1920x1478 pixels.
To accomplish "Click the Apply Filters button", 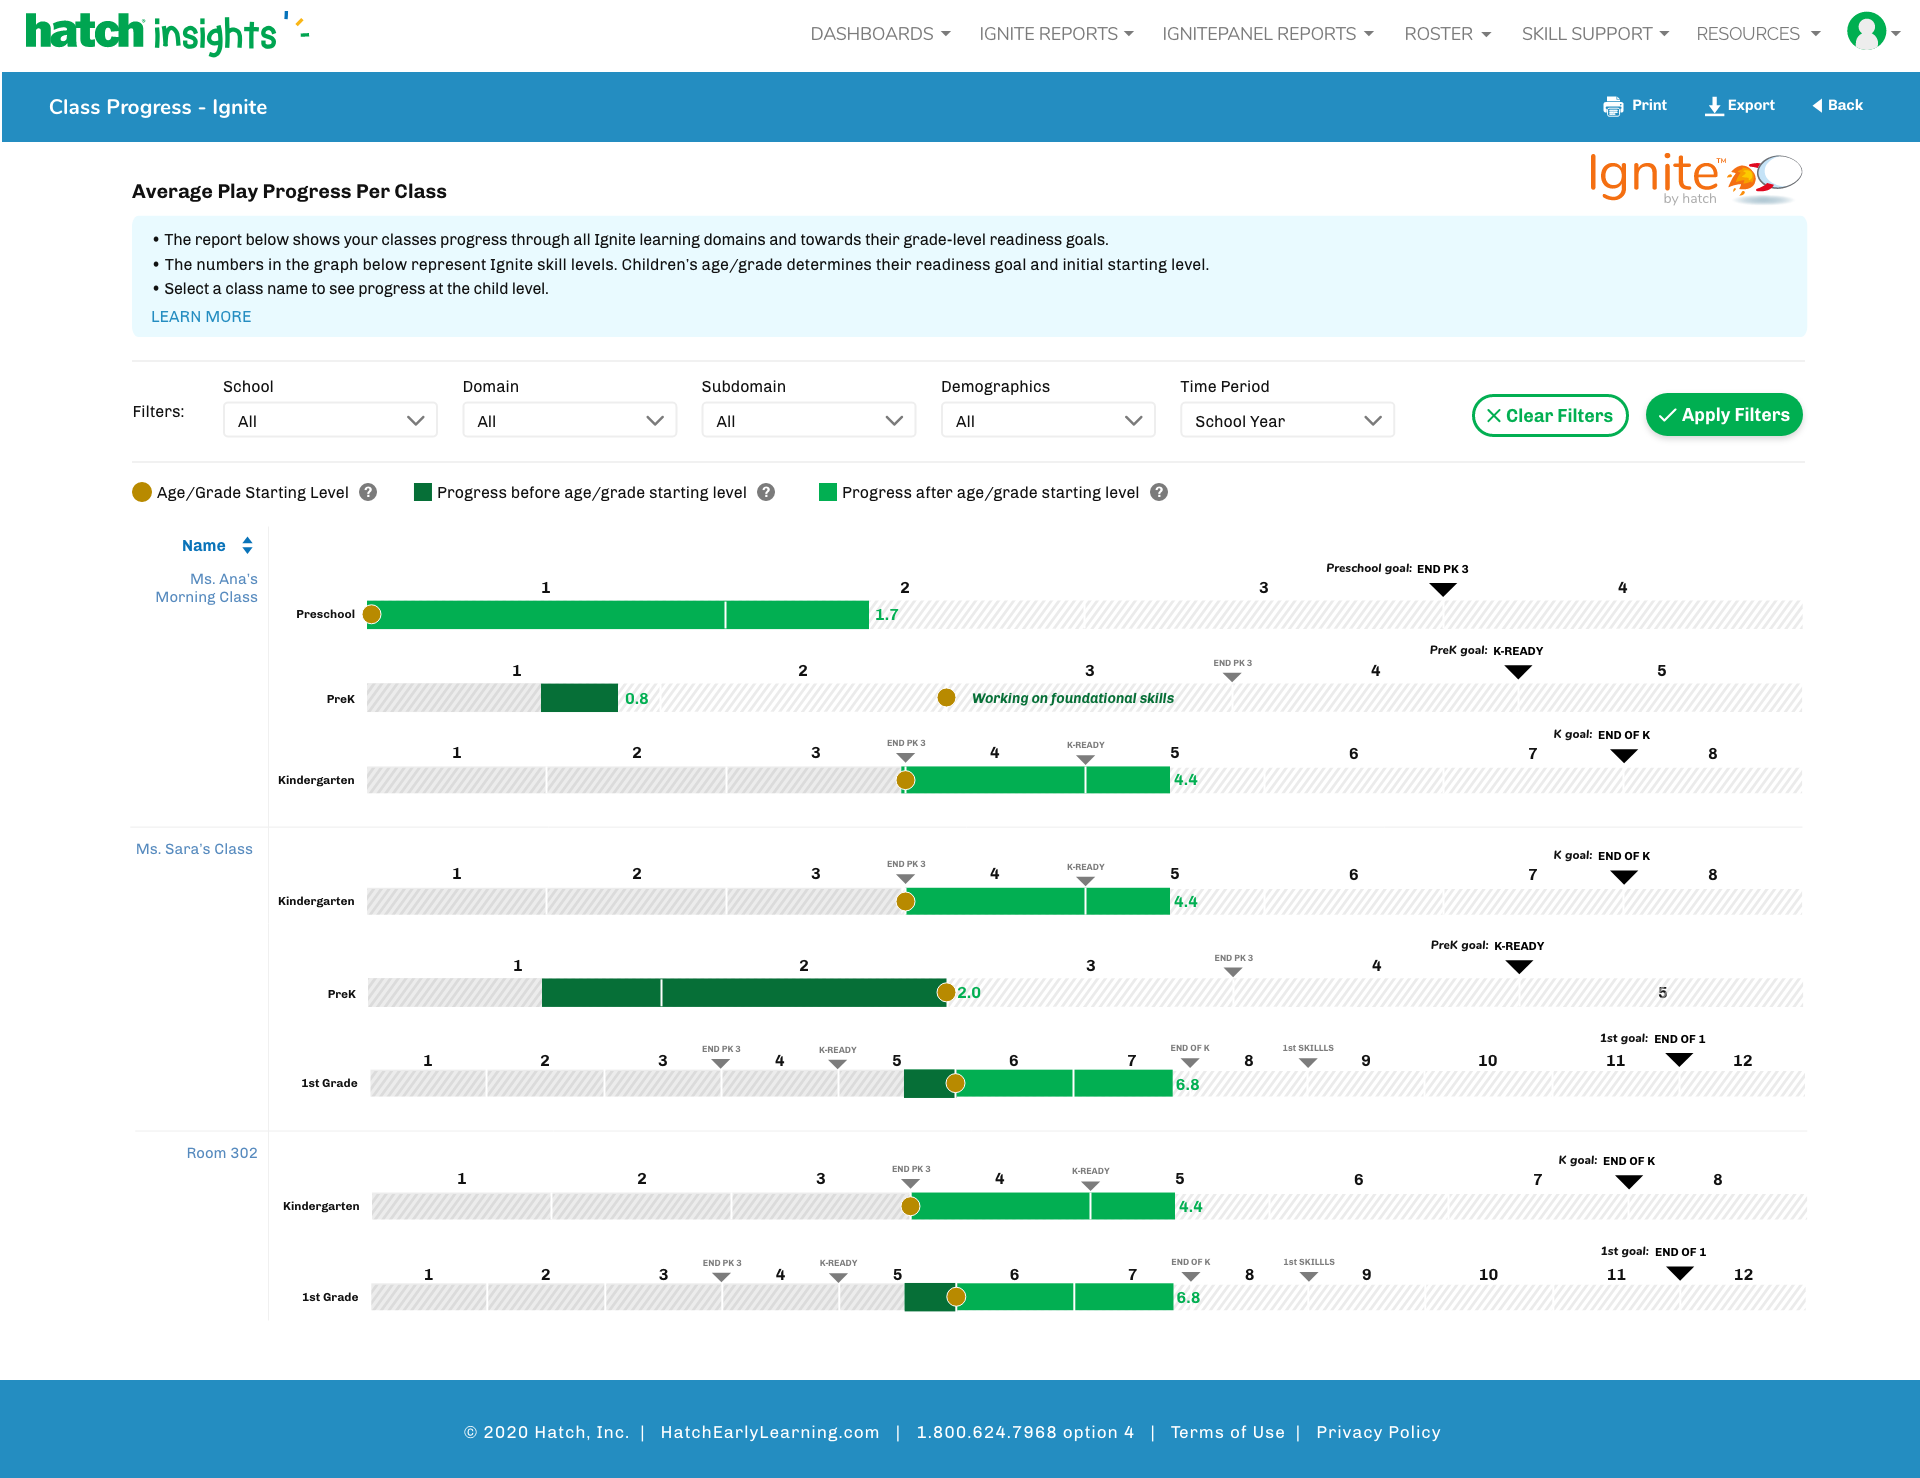I will [x=1723, y=414].
